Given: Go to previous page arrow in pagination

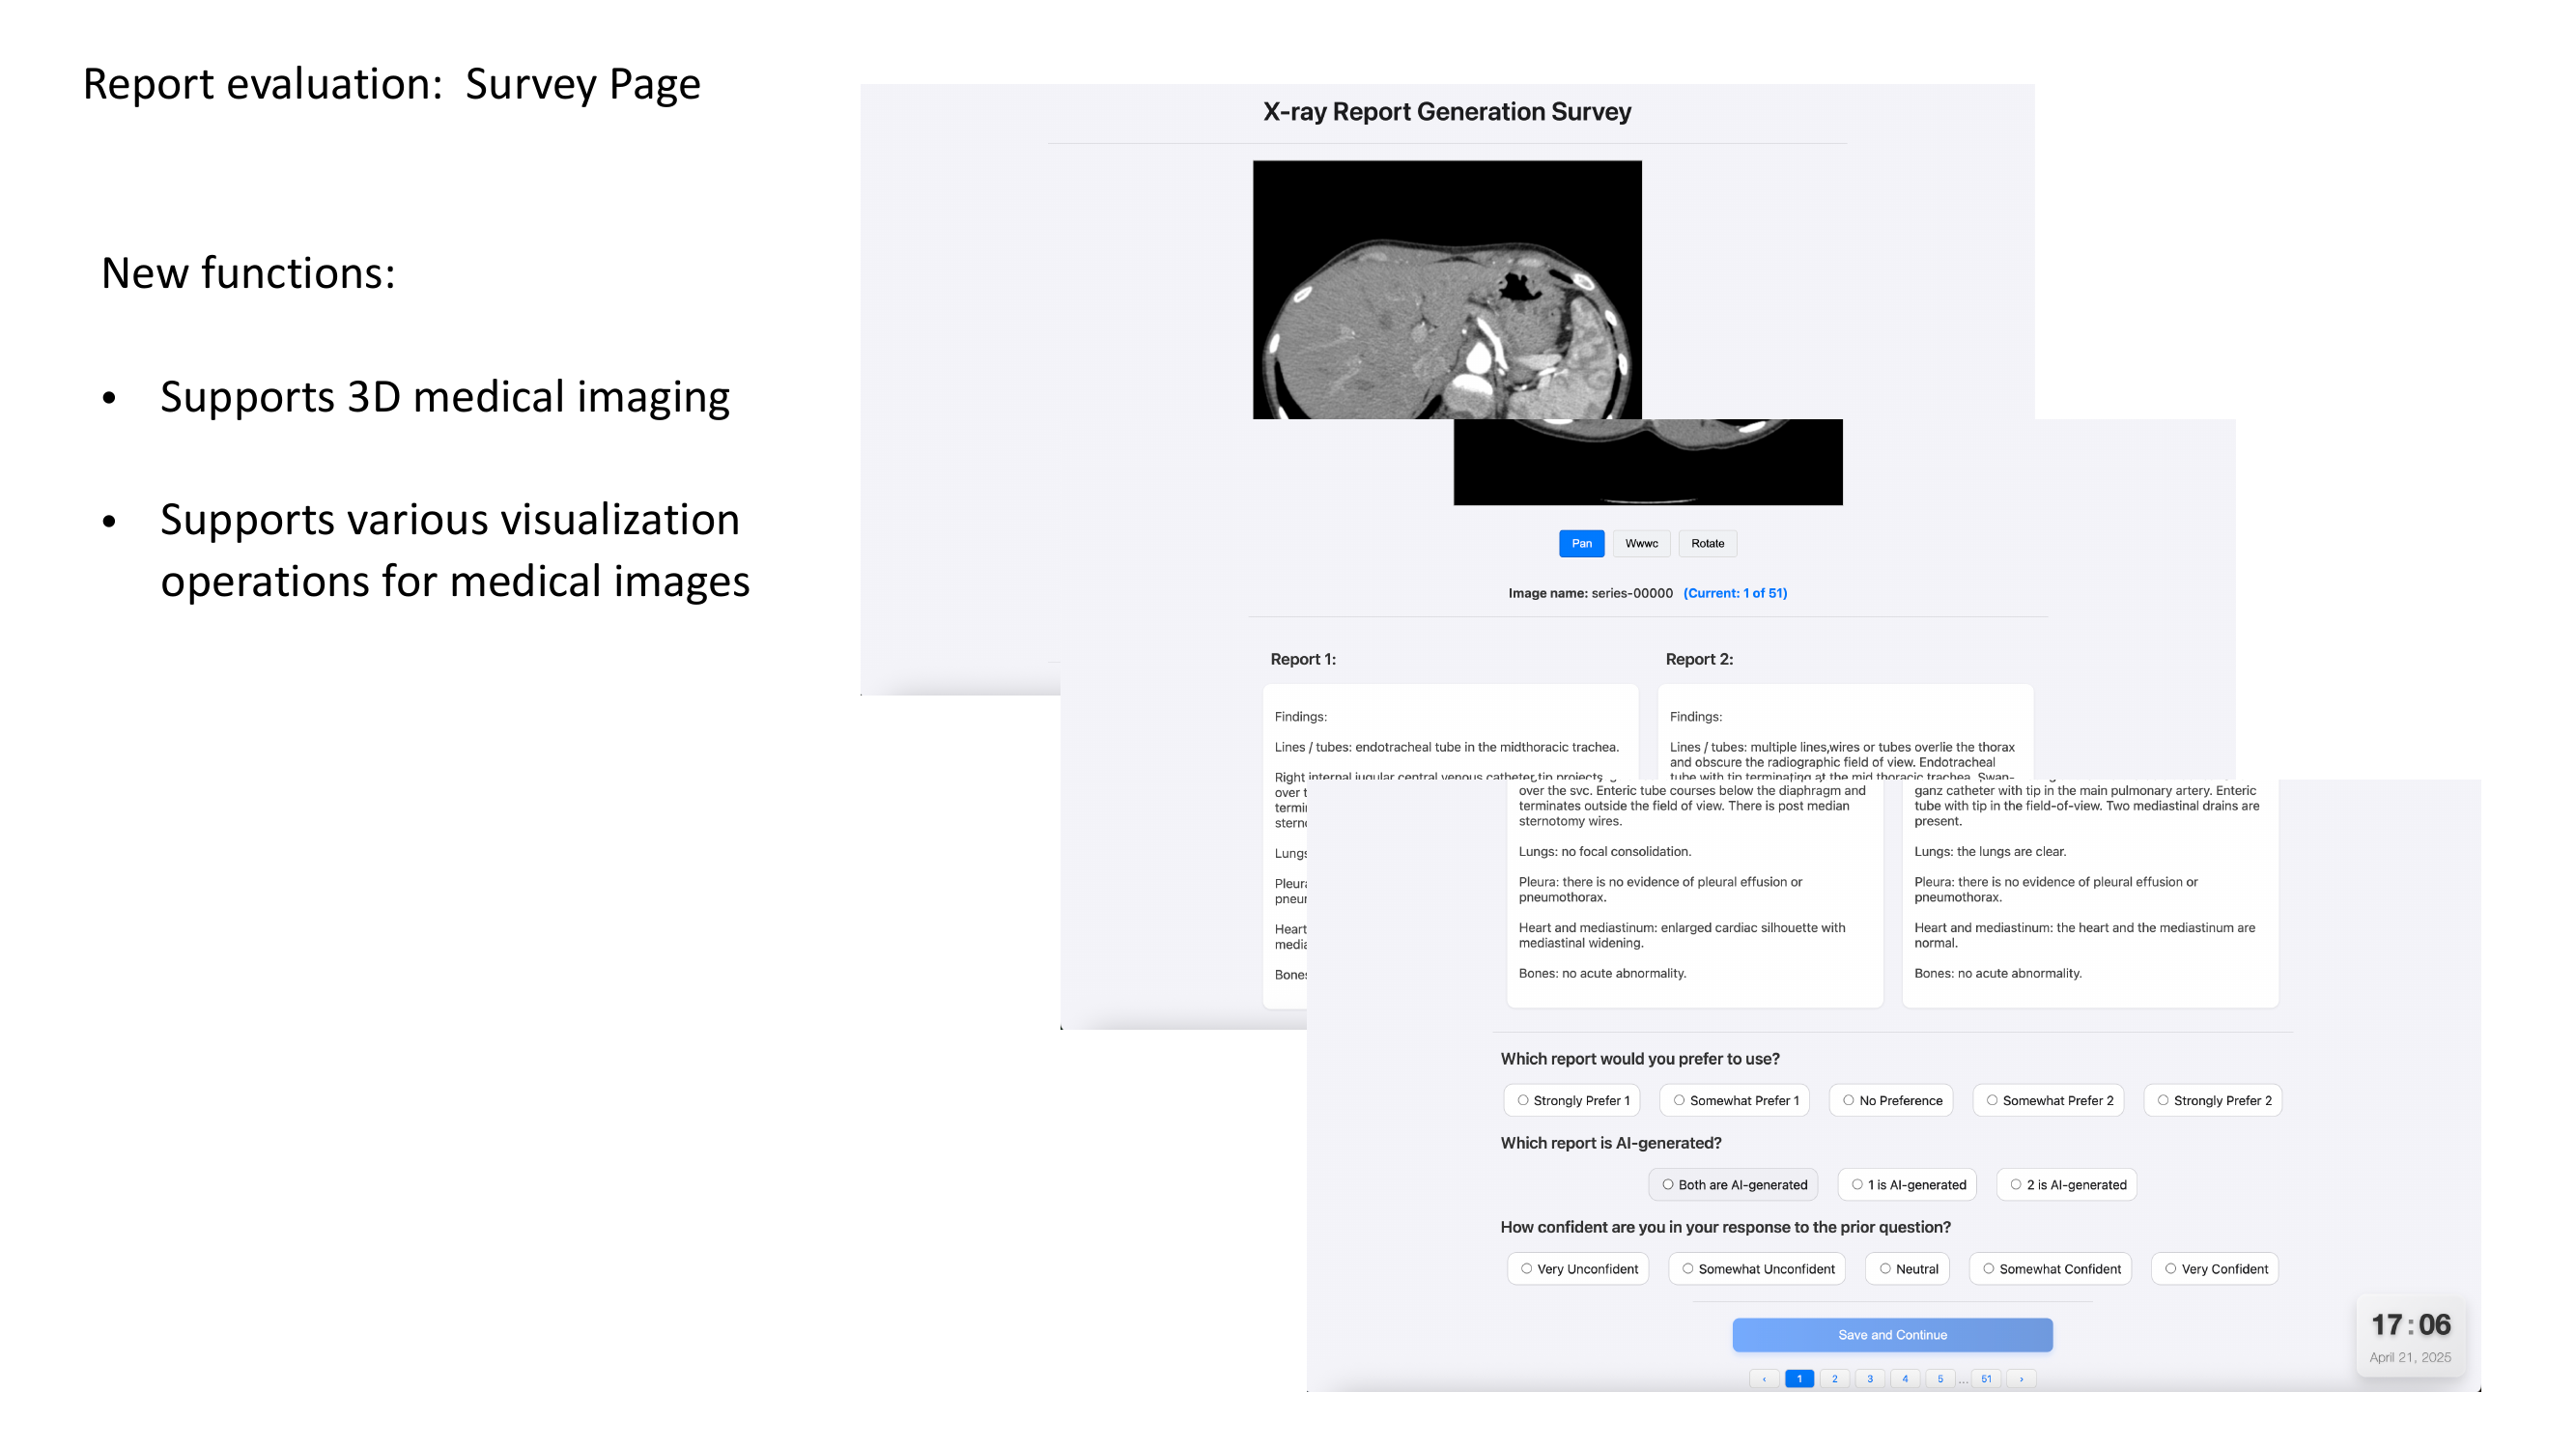Looking at the screenshot, I should coord(1764,1378).
